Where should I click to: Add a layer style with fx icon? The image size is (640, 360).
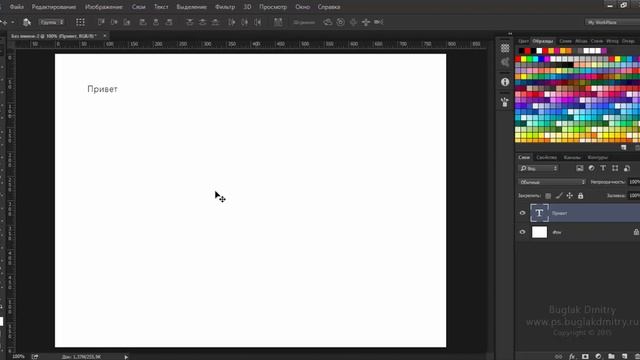tap(572, 356)
